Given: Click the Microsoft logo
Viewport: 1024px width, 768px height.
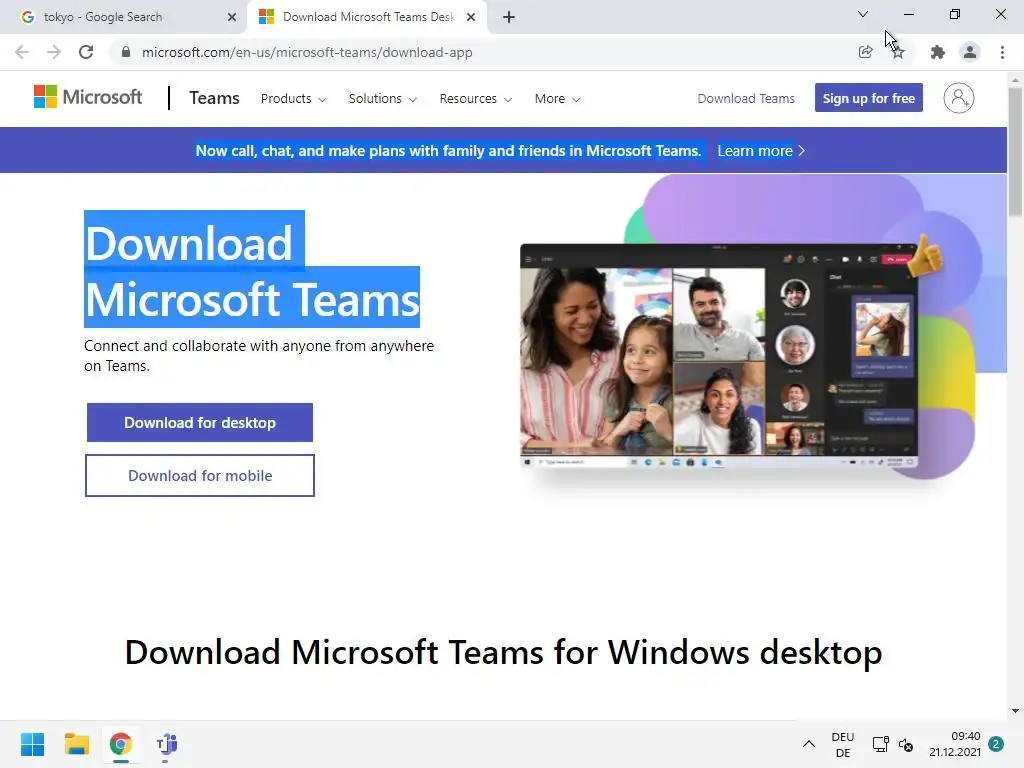Looking at the screenshot, I should coord(88,97).
